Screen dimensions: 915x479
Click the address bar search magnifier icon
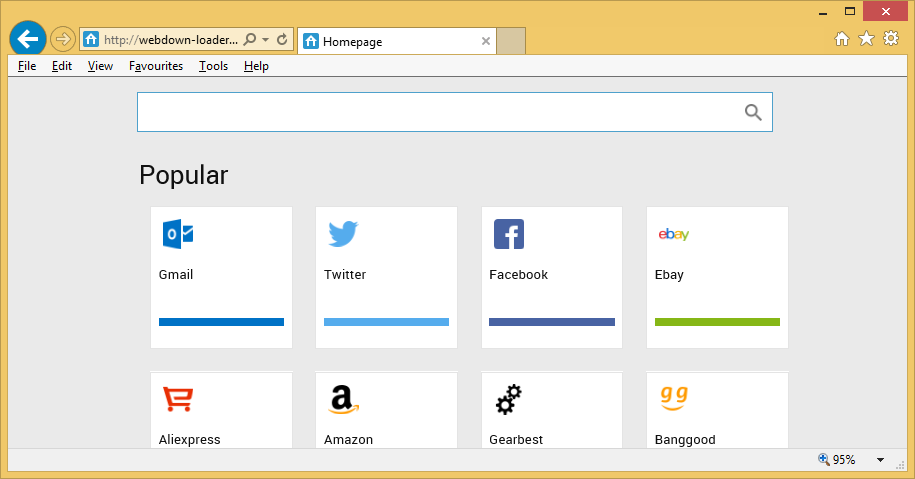click(250, 40)
